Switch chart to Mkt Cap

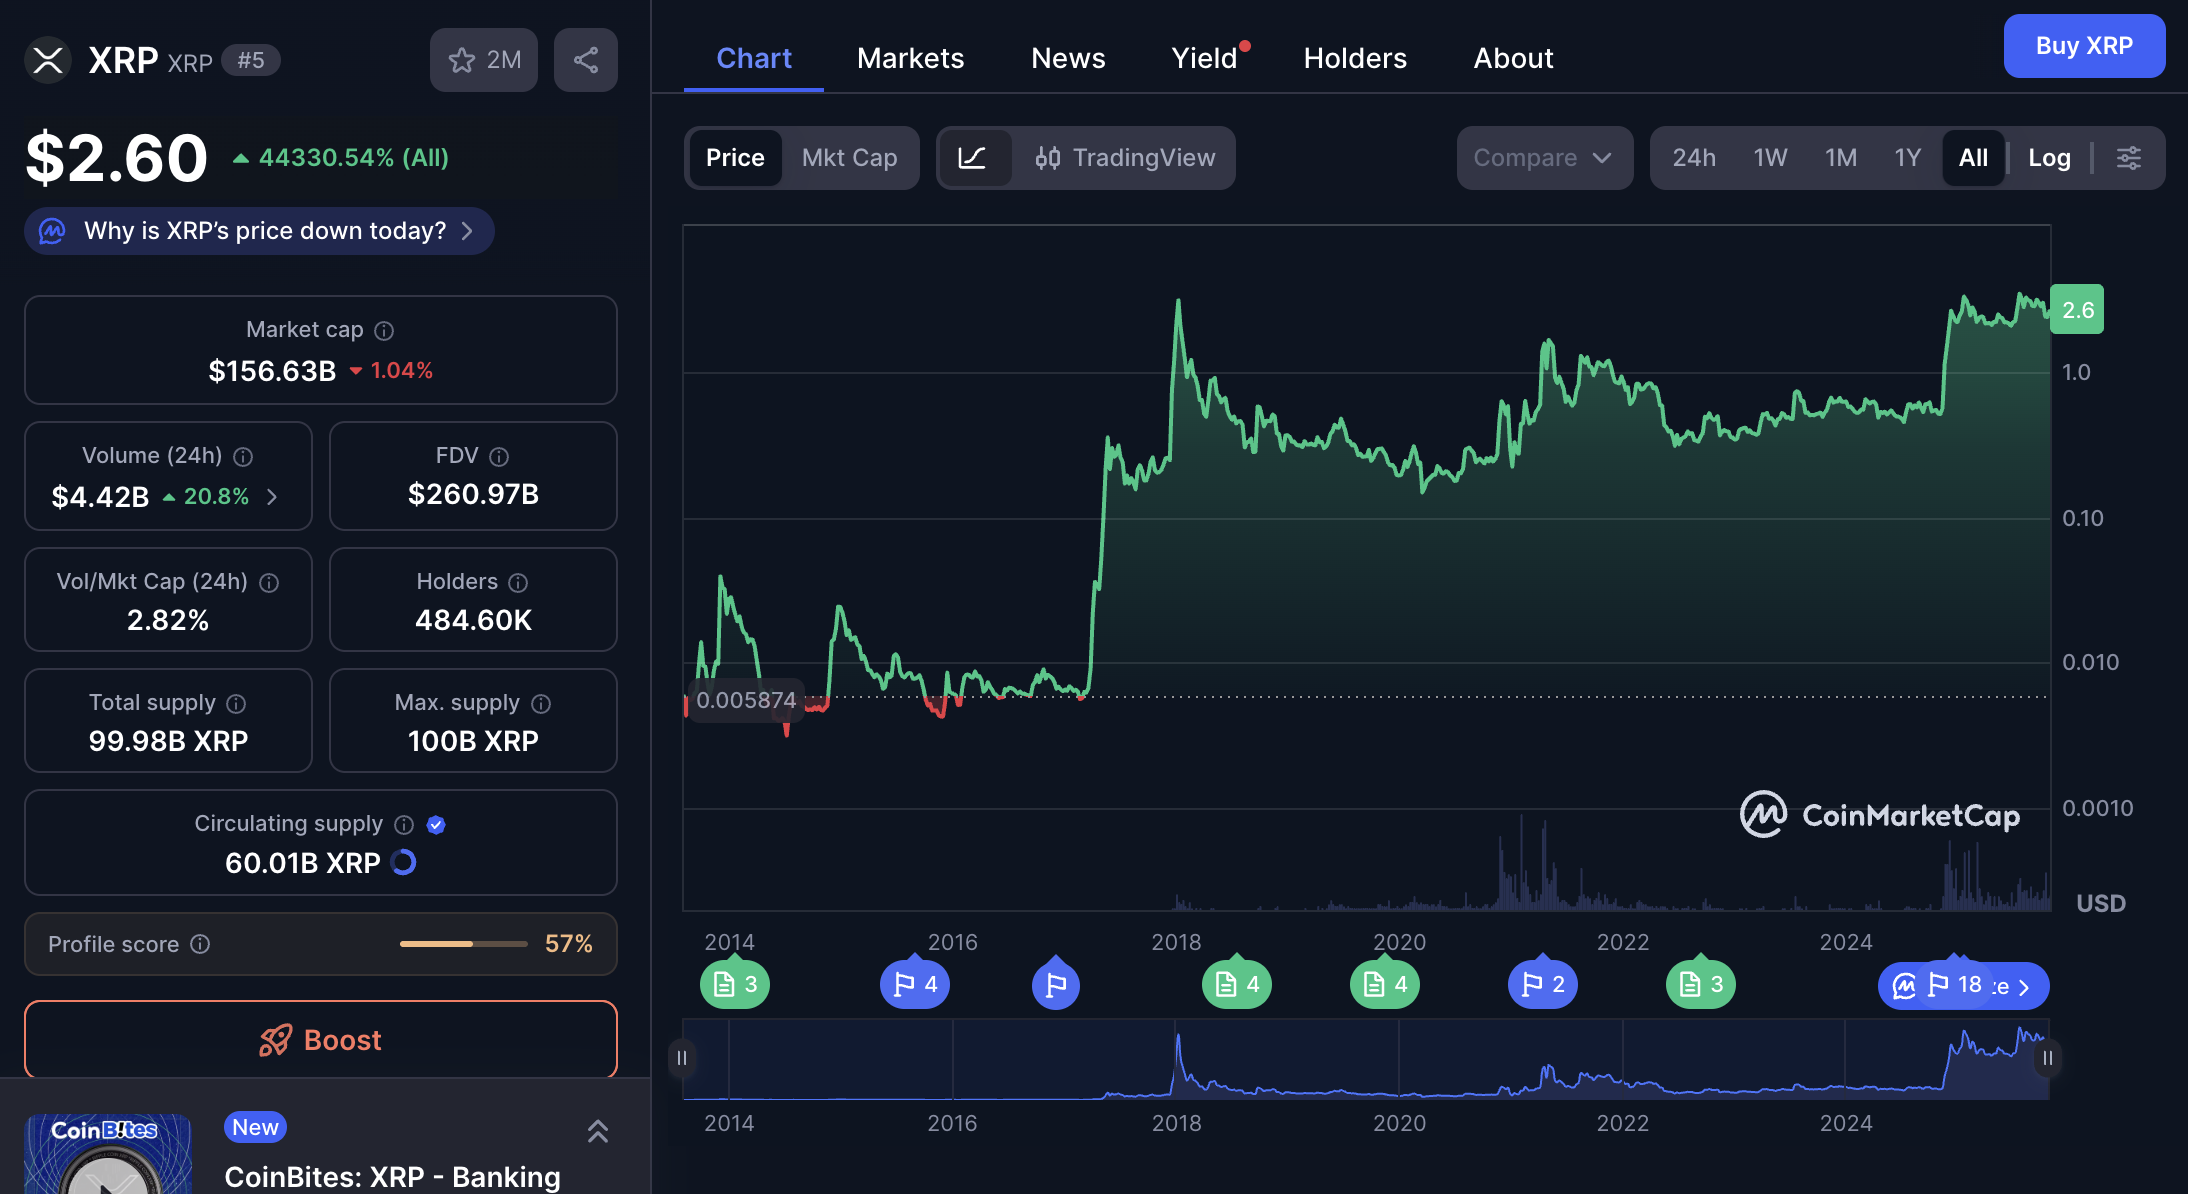click(849, 158)
